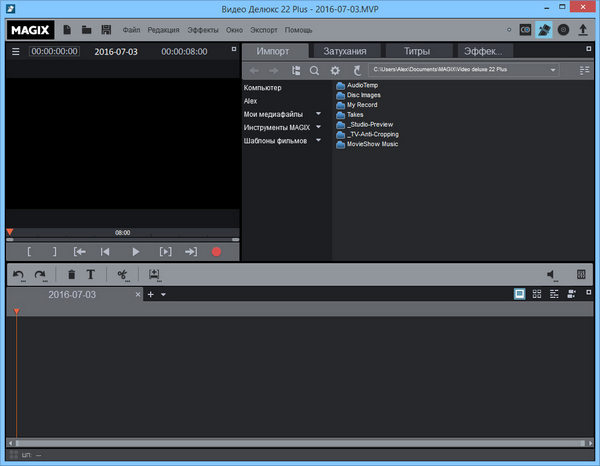Delete selection with the trash icon
This screenshot has height=466, width=600.
[71, 274]
